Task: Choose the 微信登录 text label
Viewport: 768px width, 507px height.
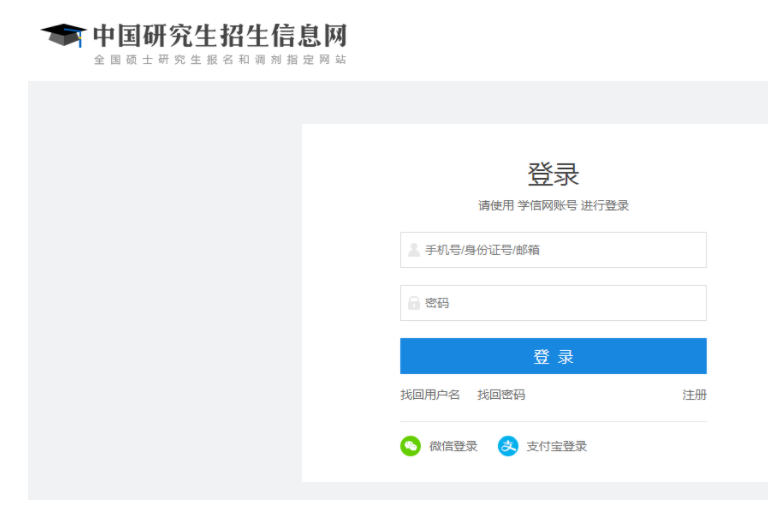Action: (x=453, y=446)
